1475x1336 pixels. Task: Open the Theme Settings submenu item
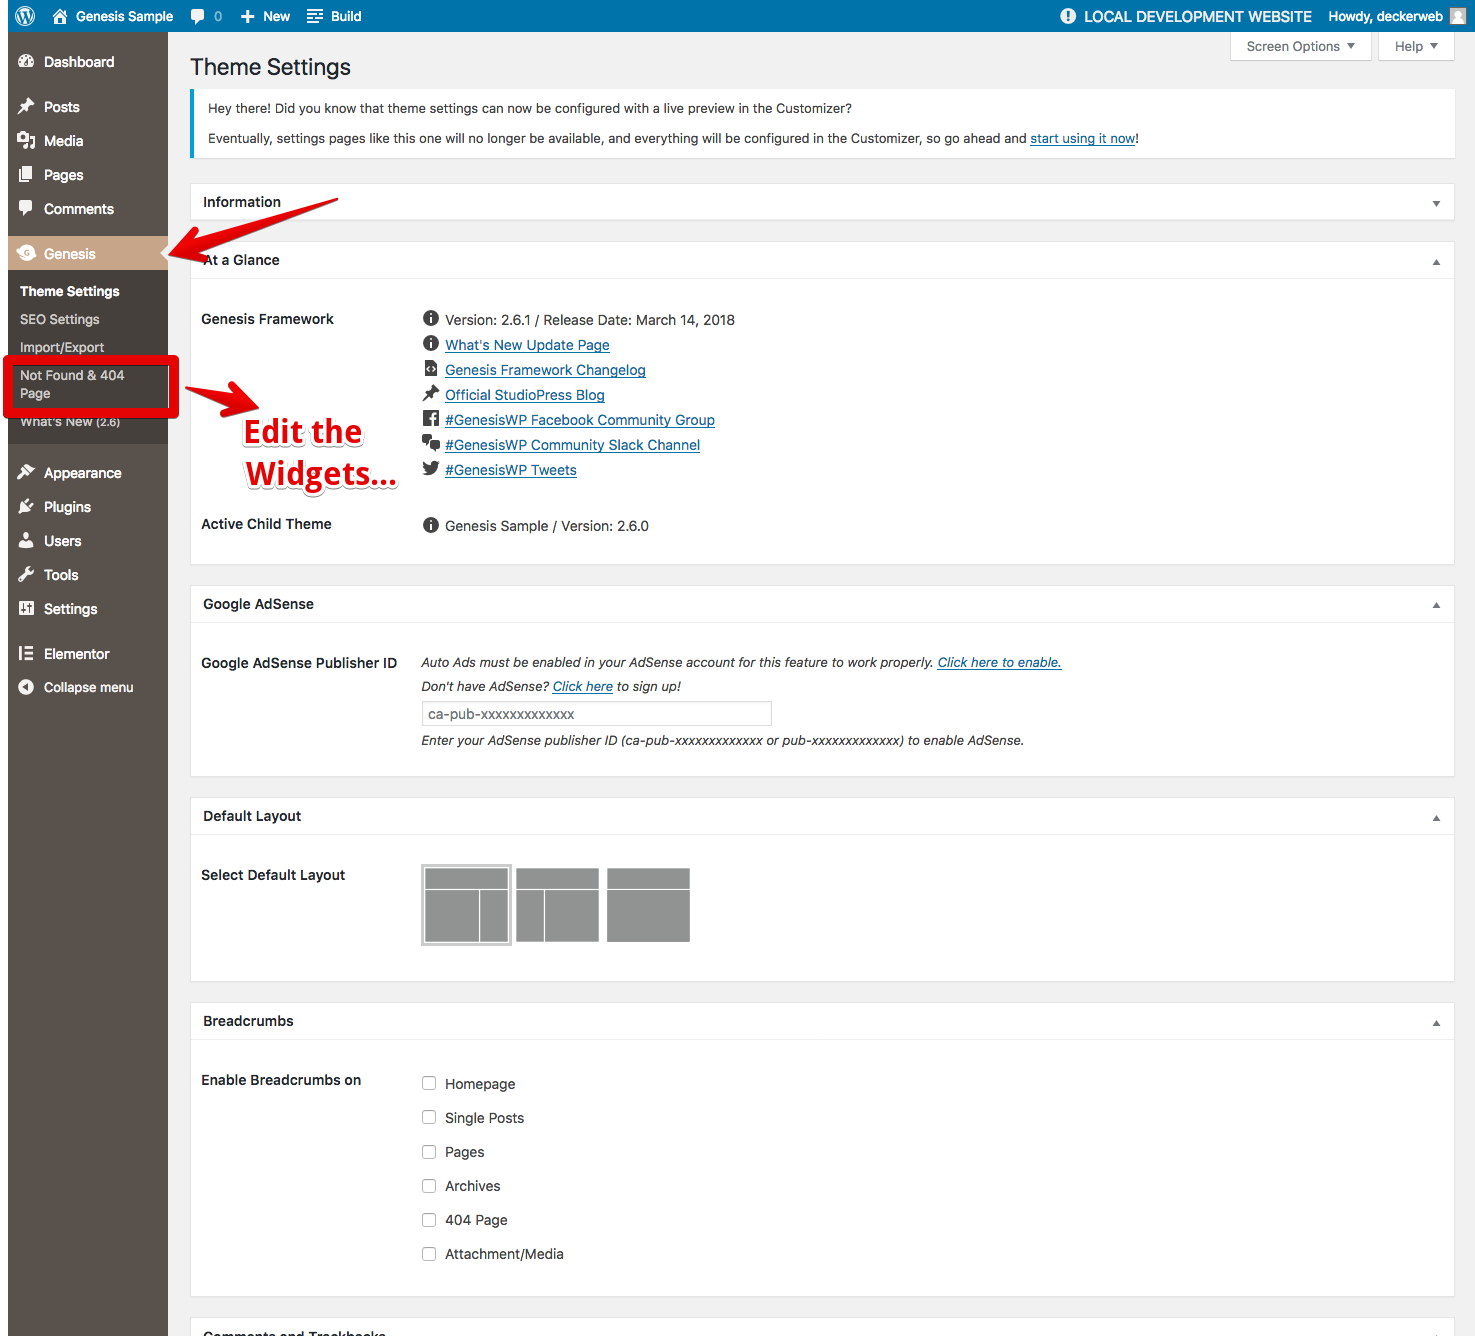click(x=70, y=291)
